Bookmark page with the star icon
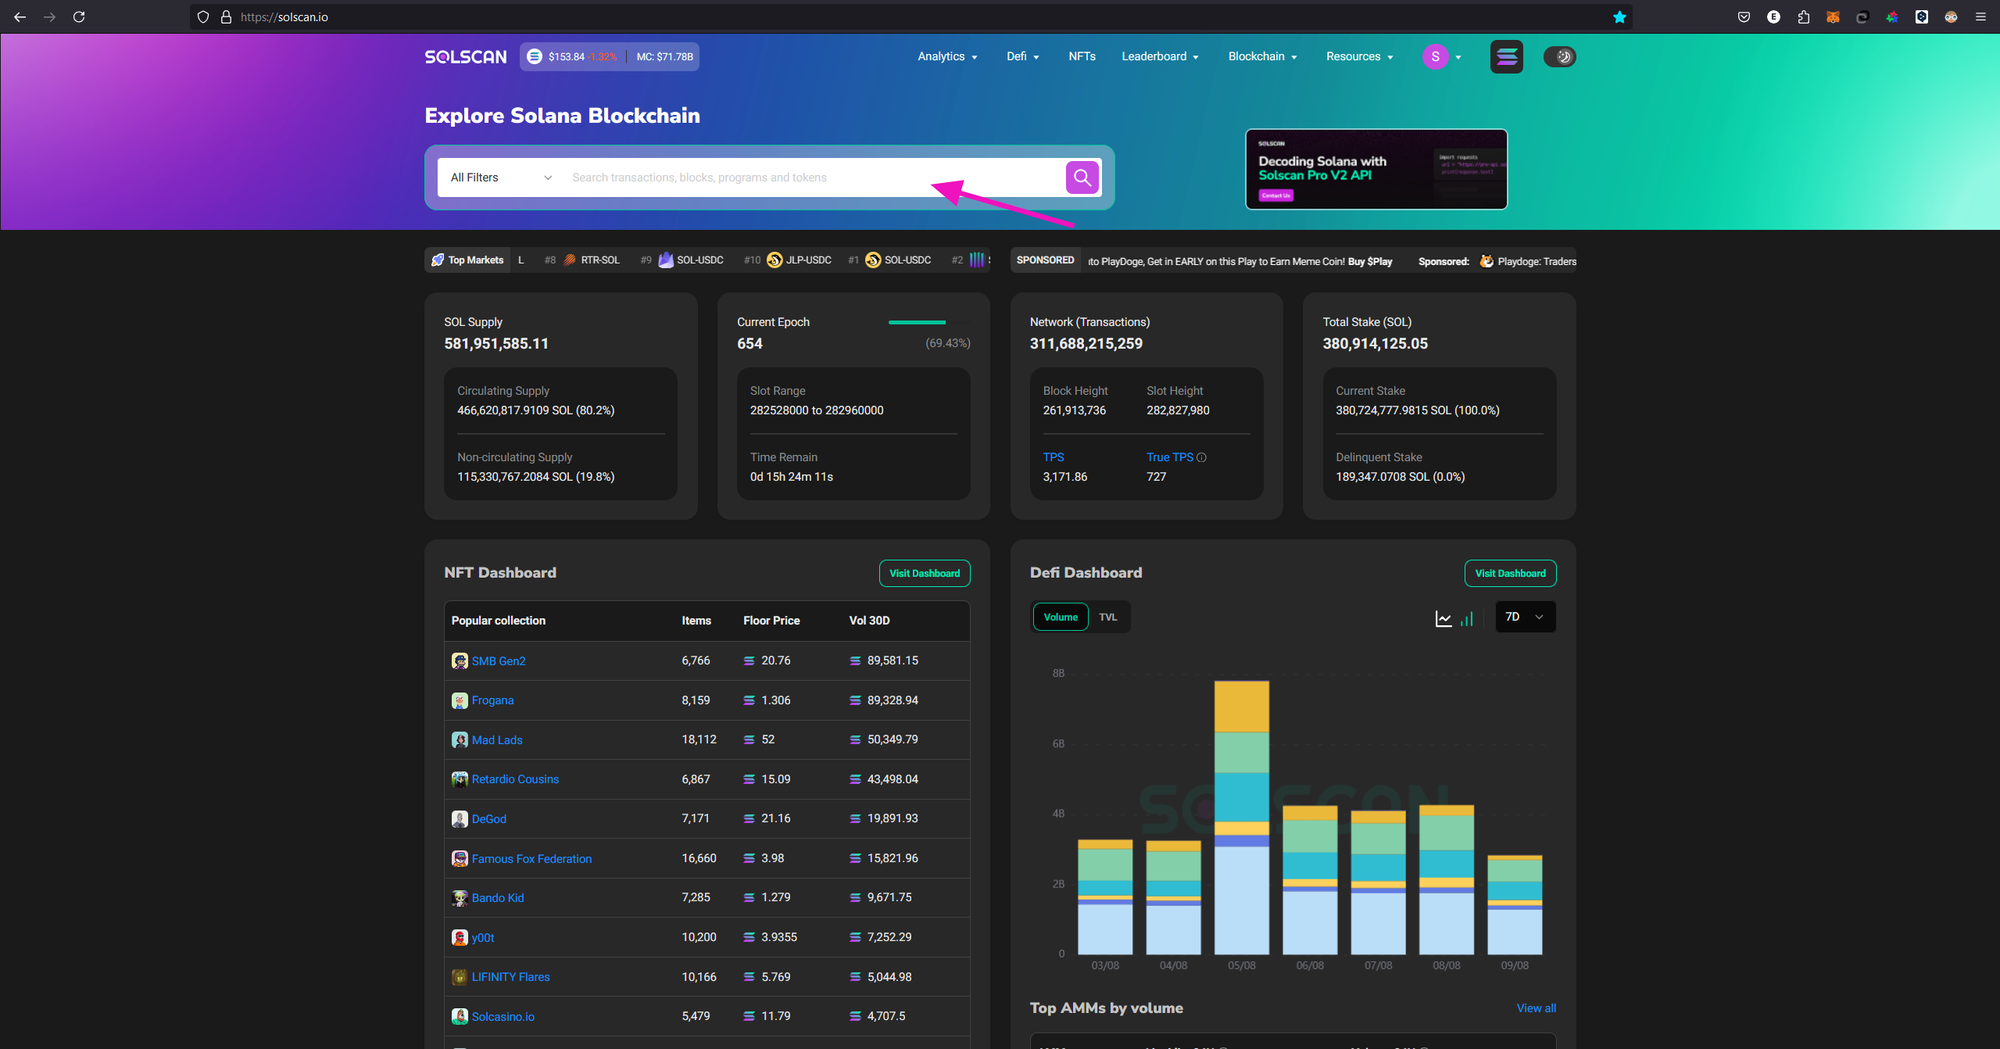2000x1049 pixels. [1619, 17]
